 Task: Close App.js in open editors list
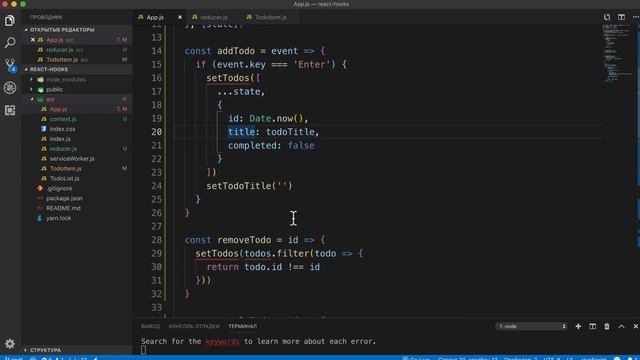click(33, 40)
